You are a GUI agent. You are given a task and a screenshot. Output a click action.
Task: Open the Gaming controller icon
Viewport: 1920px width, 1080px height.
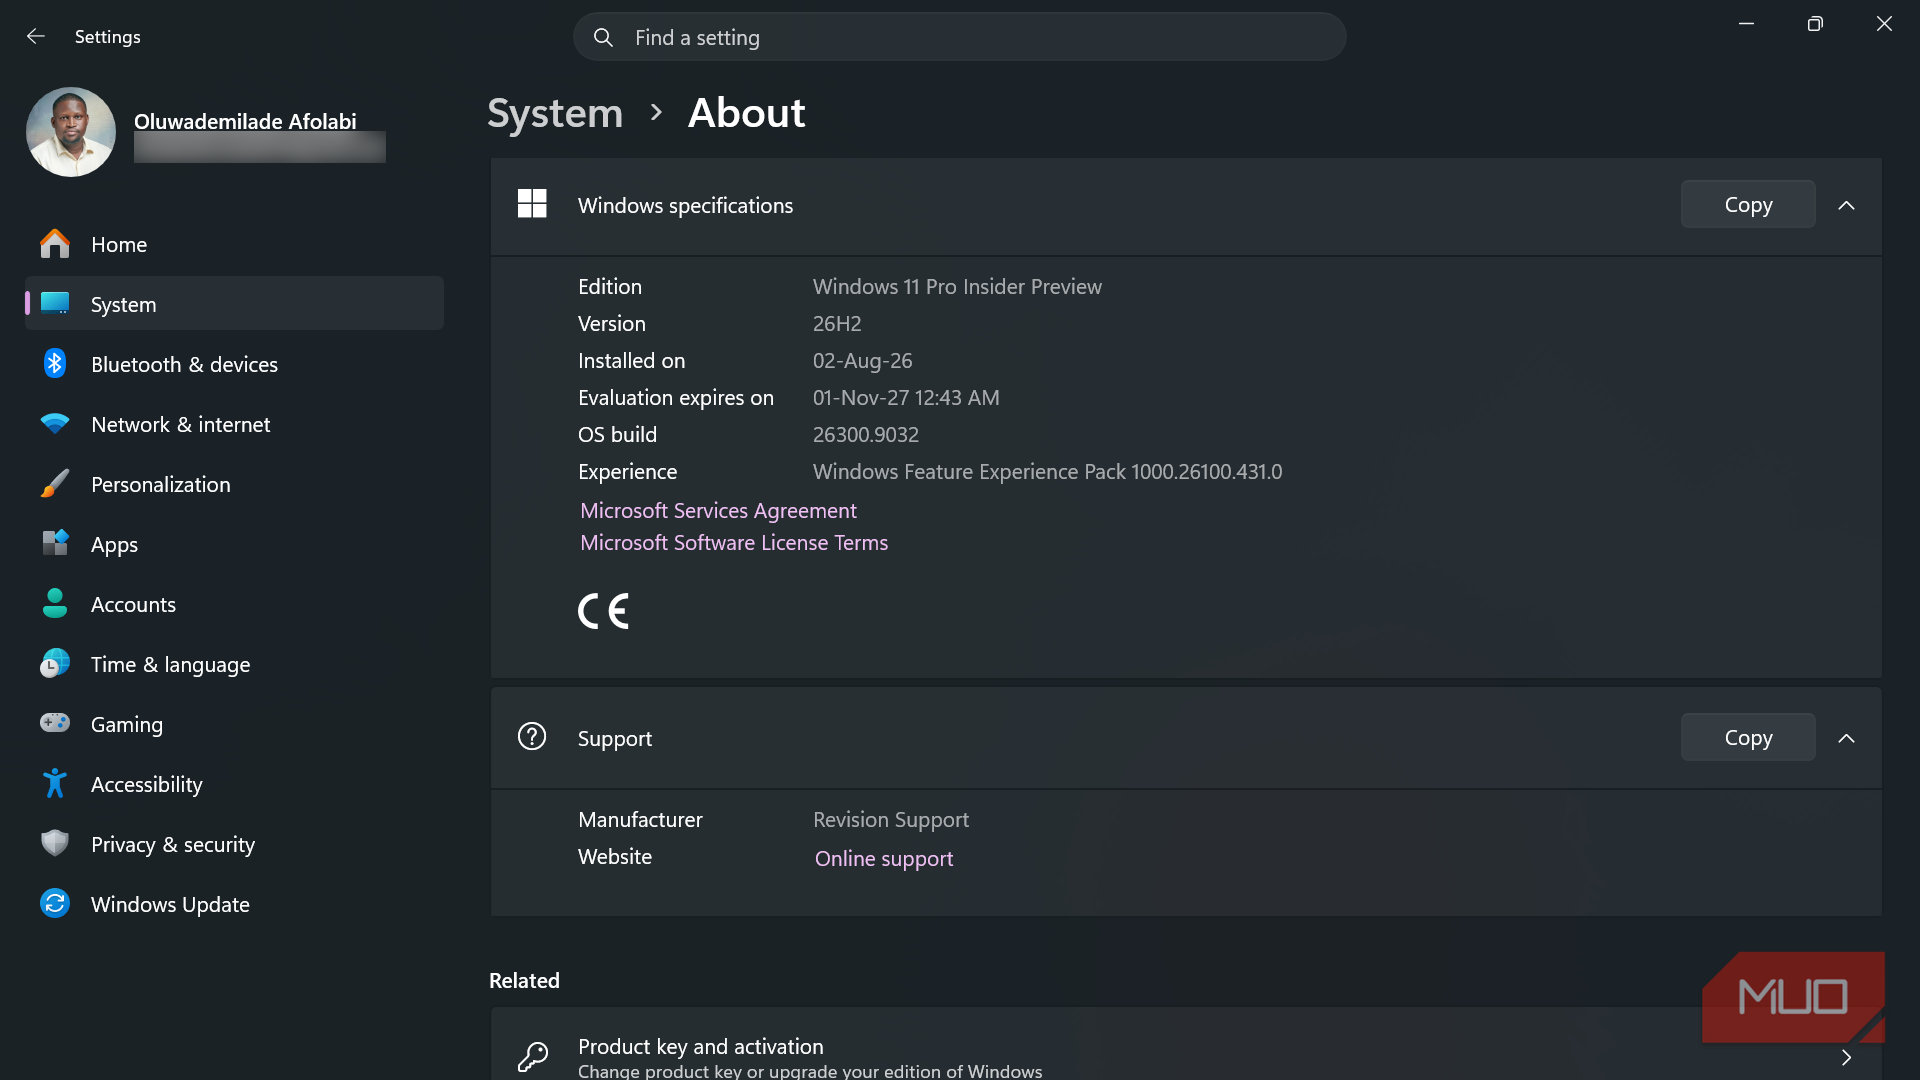click(55, 723)
